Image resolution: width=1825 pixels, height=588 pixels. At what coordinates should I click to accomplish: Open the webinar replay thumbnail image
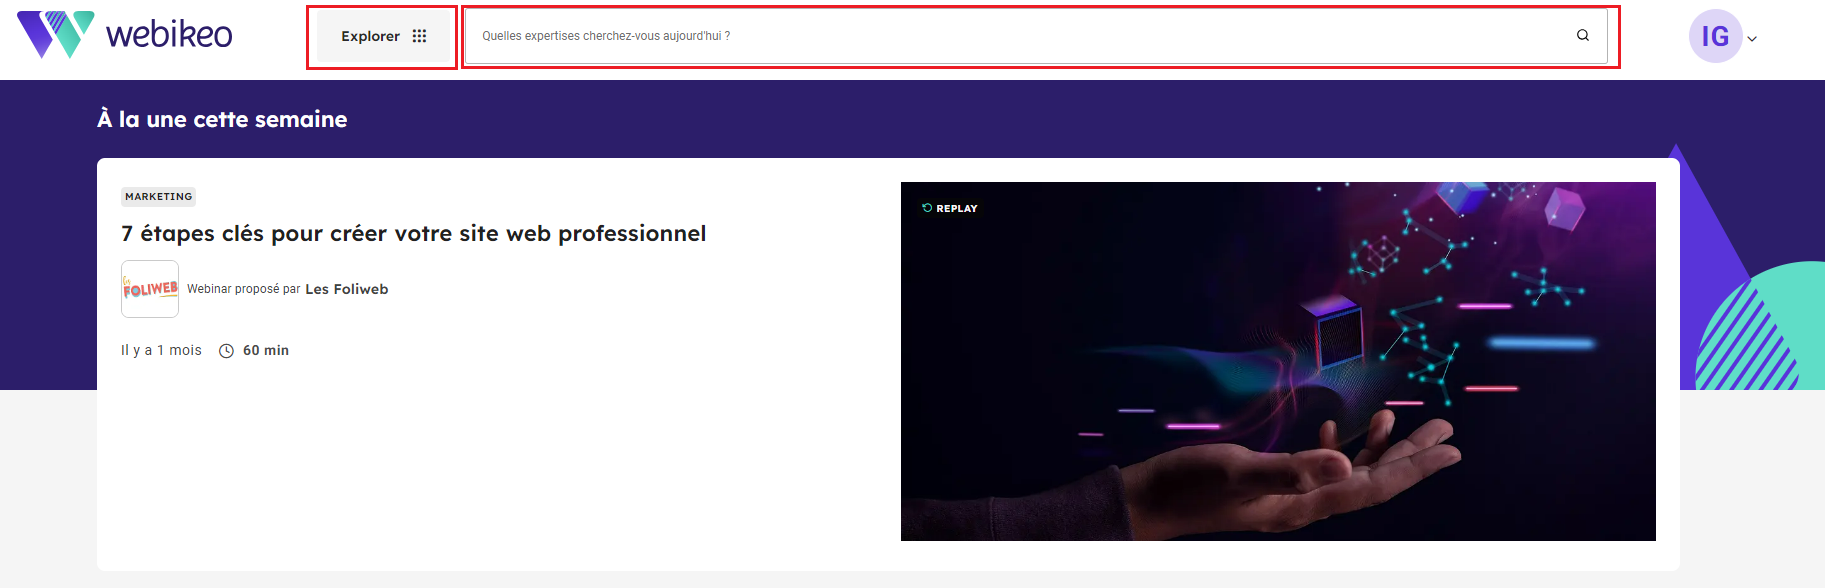(1278, 361)
